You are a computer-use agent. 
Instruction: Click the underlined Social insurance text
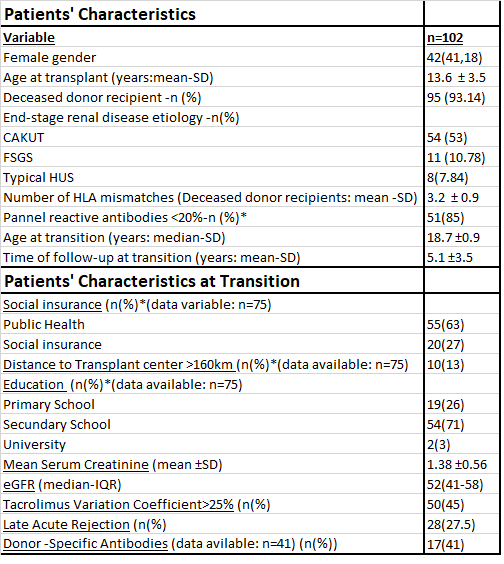coord(53,305)
